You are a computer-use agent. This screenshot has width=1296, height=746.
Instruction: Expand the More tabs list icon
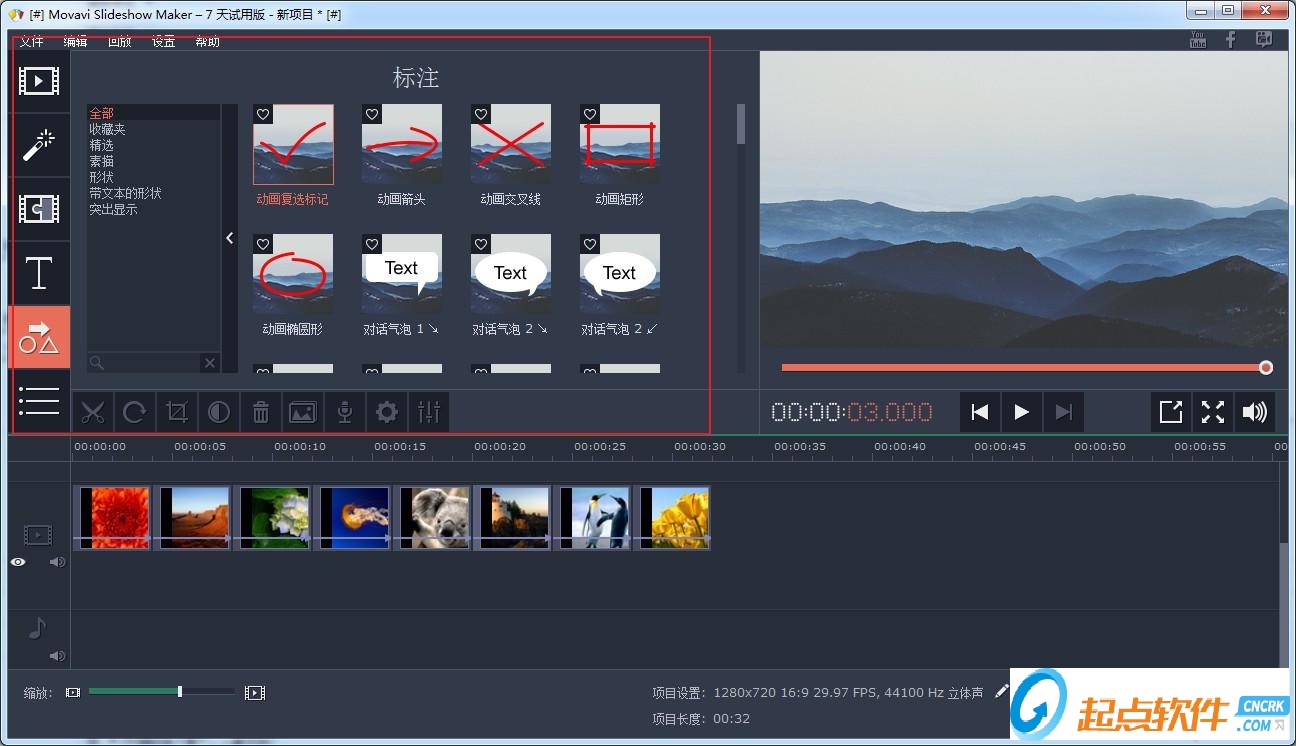39,400
